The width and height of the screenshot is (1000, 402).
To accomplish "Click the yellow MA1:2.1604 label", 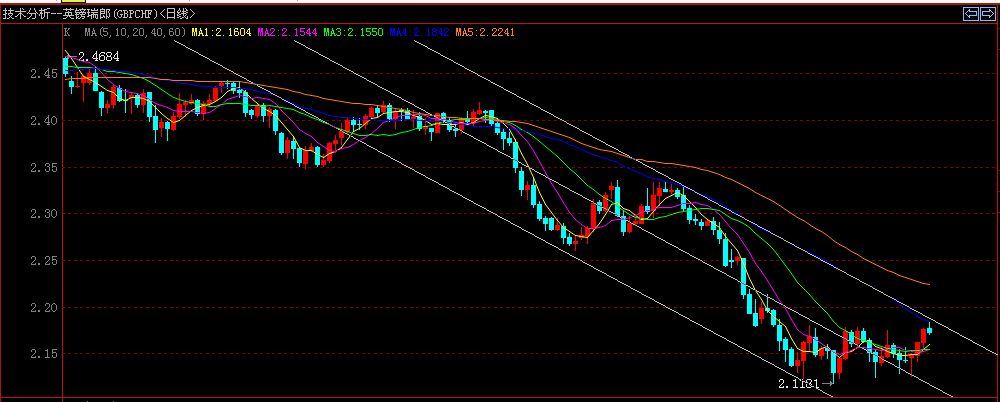I will click(x=221, y=32).
